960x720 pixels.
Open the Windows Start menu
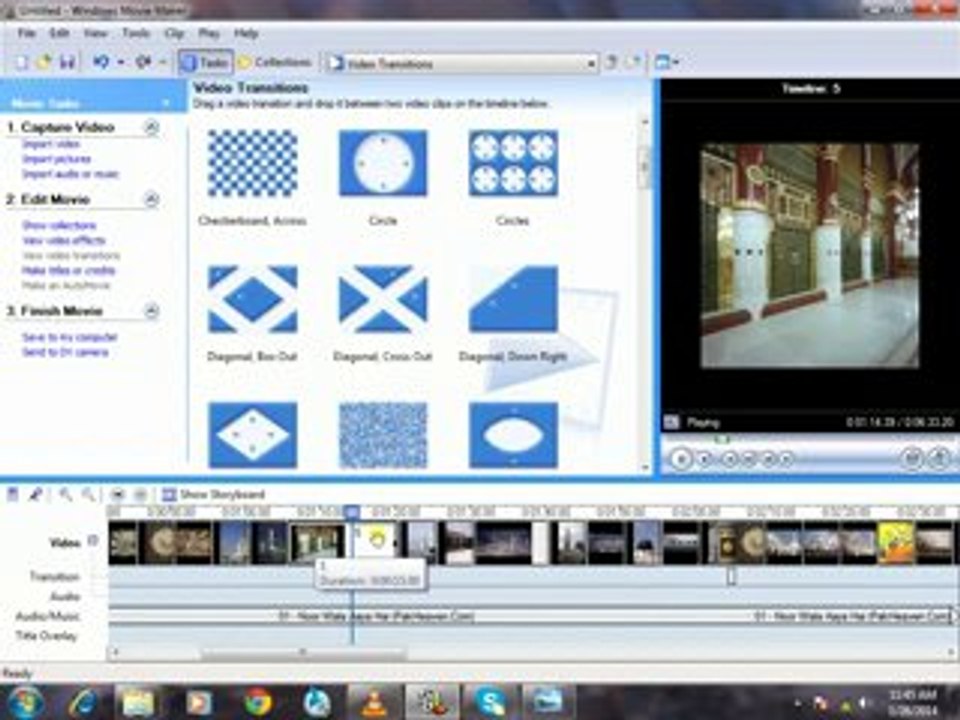(x=24, y=702)
